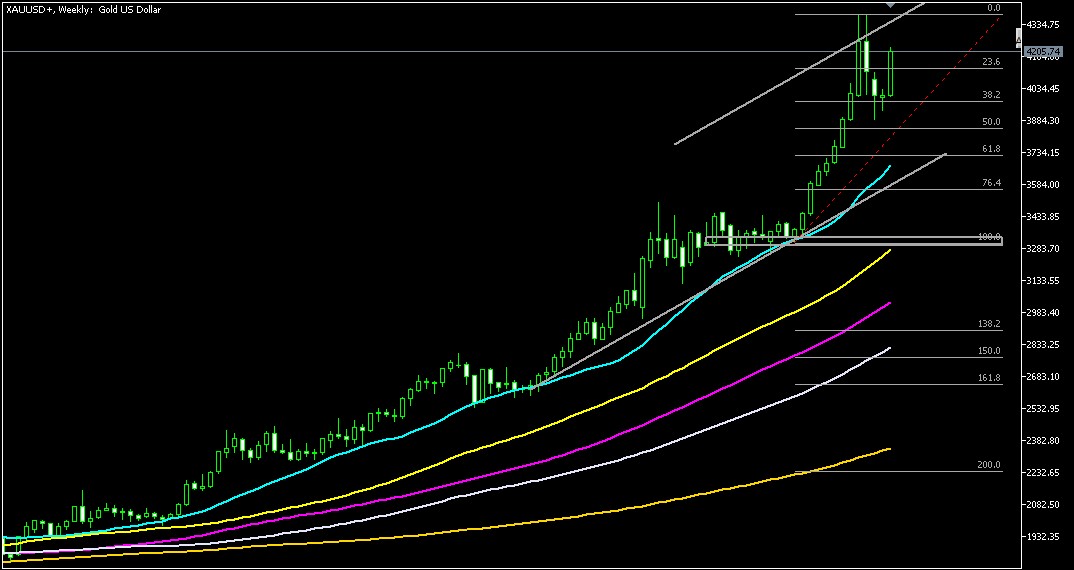Select the Fibonacci 61.8 level label
The width and height of the screenshot is (1074, 570).
tap(990, 149)
